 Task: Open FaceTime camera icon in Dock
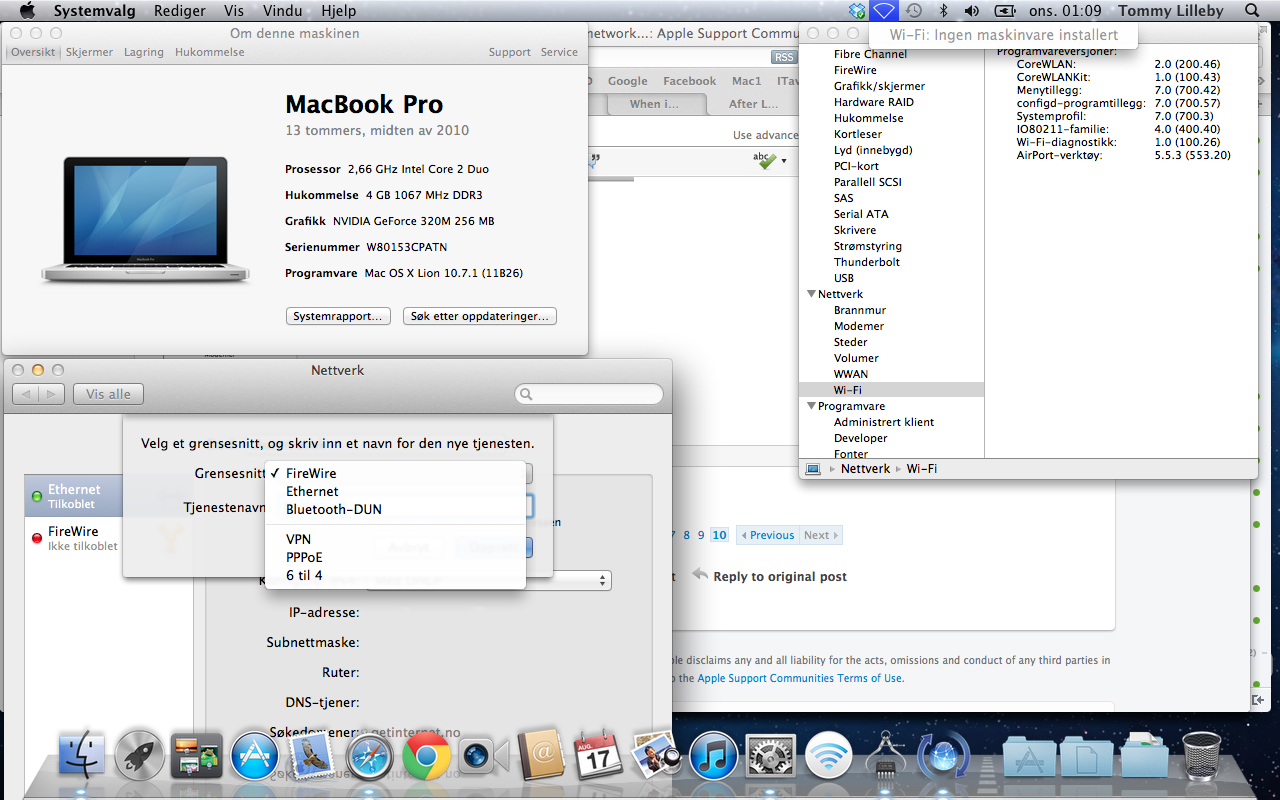click(484, 755)
